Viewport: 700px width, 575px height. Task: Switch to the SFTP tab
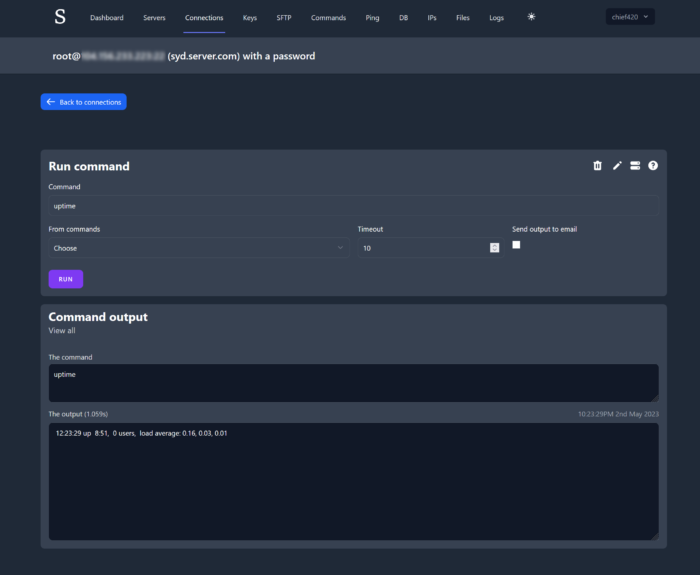pos(284,18)
